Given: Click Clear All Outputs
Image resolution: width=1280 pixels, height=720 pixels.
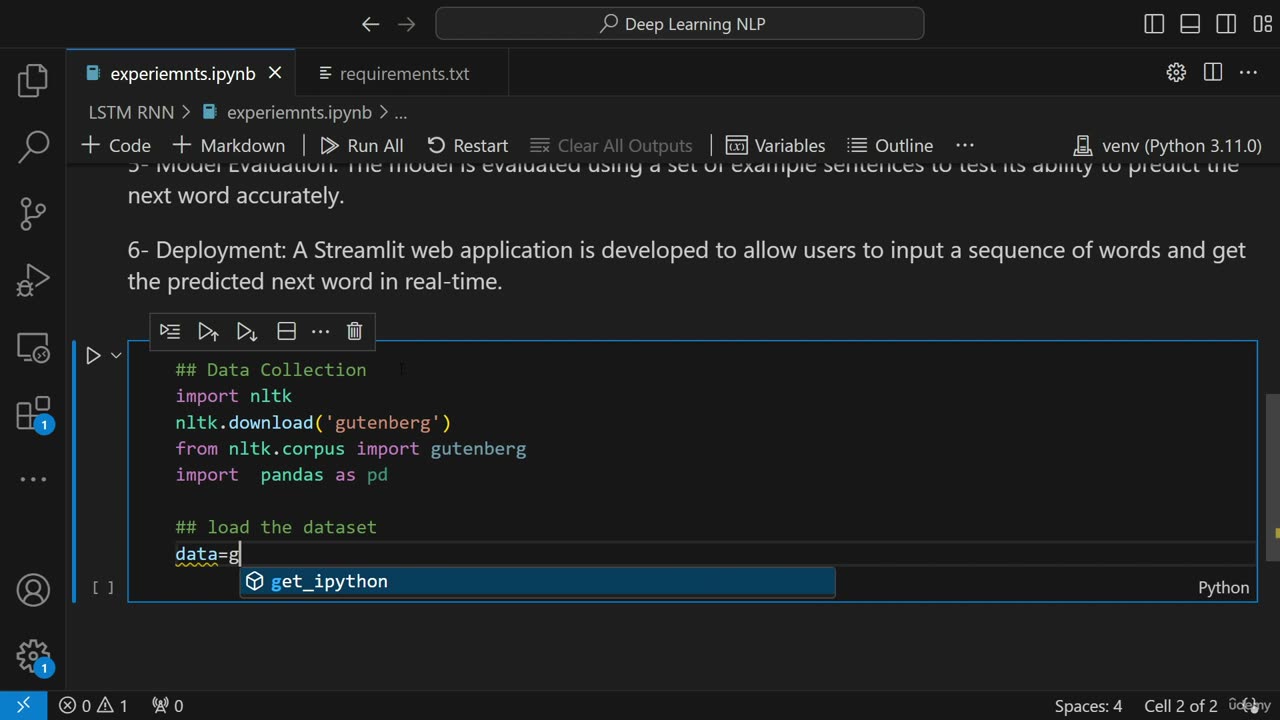Looking at the screenshot, I should tap(611, 145).
